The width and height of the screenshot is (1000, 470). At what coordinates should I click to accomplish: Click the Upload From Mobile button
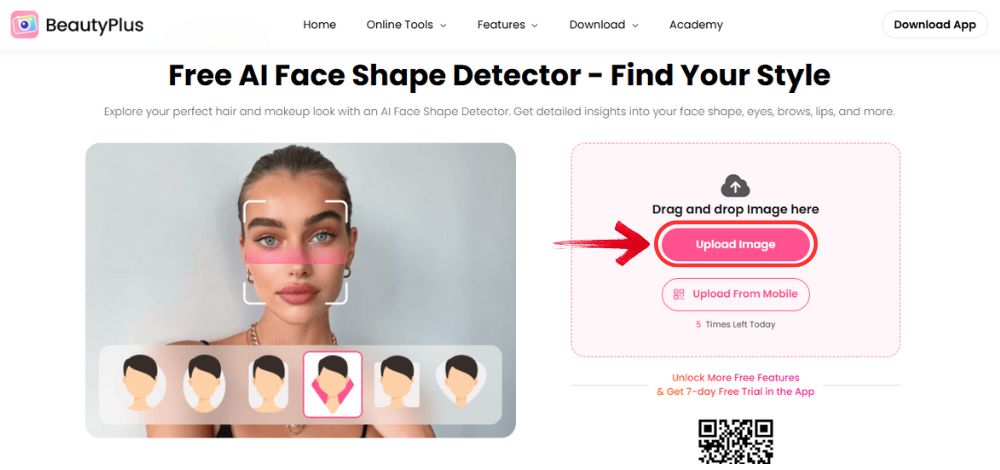pos(735,294)
